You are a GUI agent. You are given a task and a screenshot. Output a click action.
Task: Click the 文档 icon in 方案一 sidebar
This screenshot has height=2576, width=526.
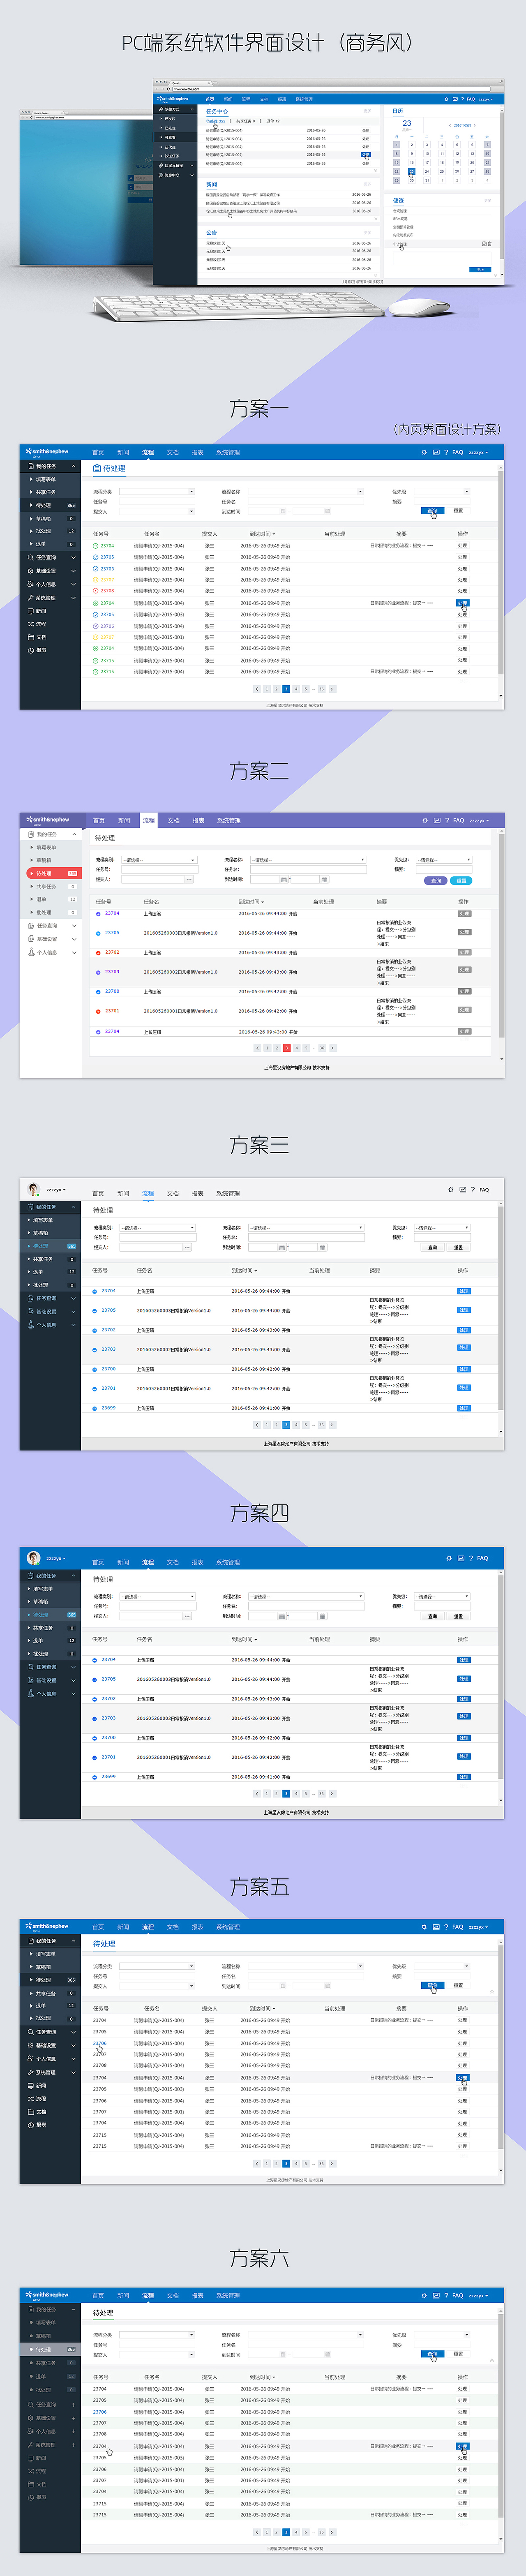(30, 637)
